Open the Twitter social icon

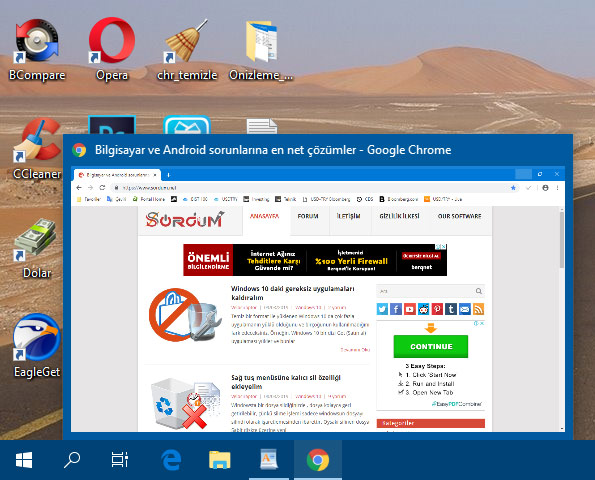click(x=382, y=309)
